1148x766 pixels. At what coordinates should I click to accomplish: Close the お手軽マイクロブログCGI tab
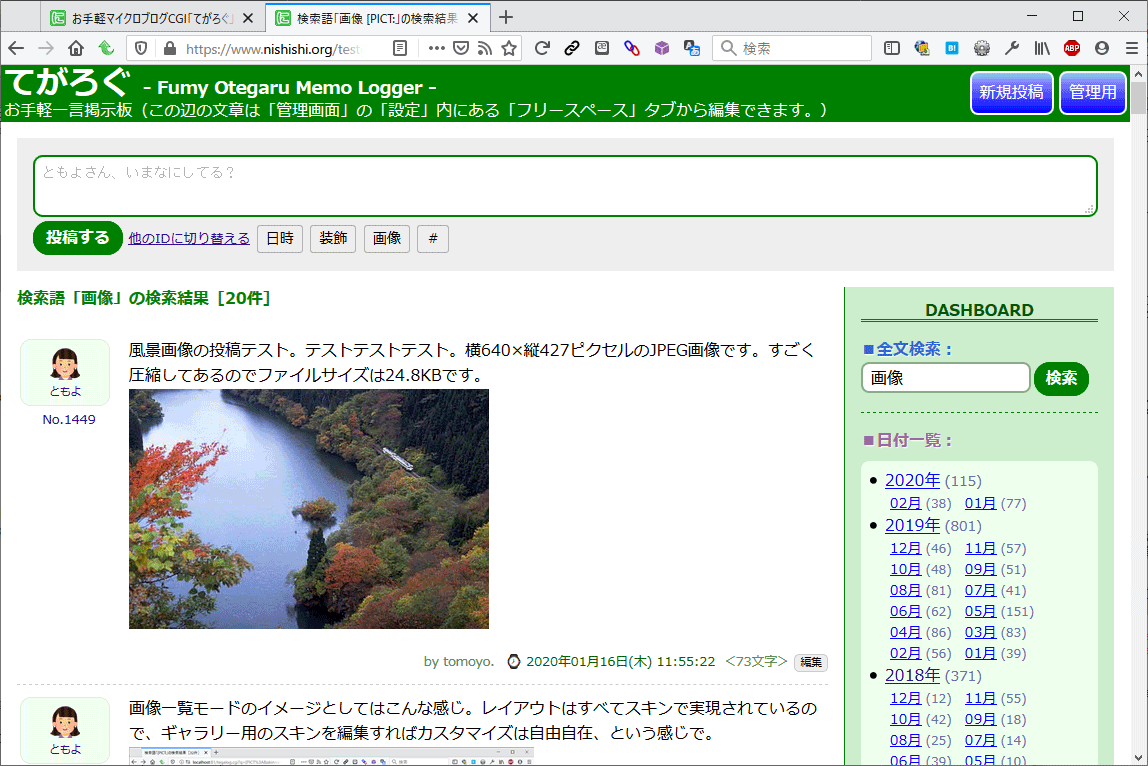248,18
